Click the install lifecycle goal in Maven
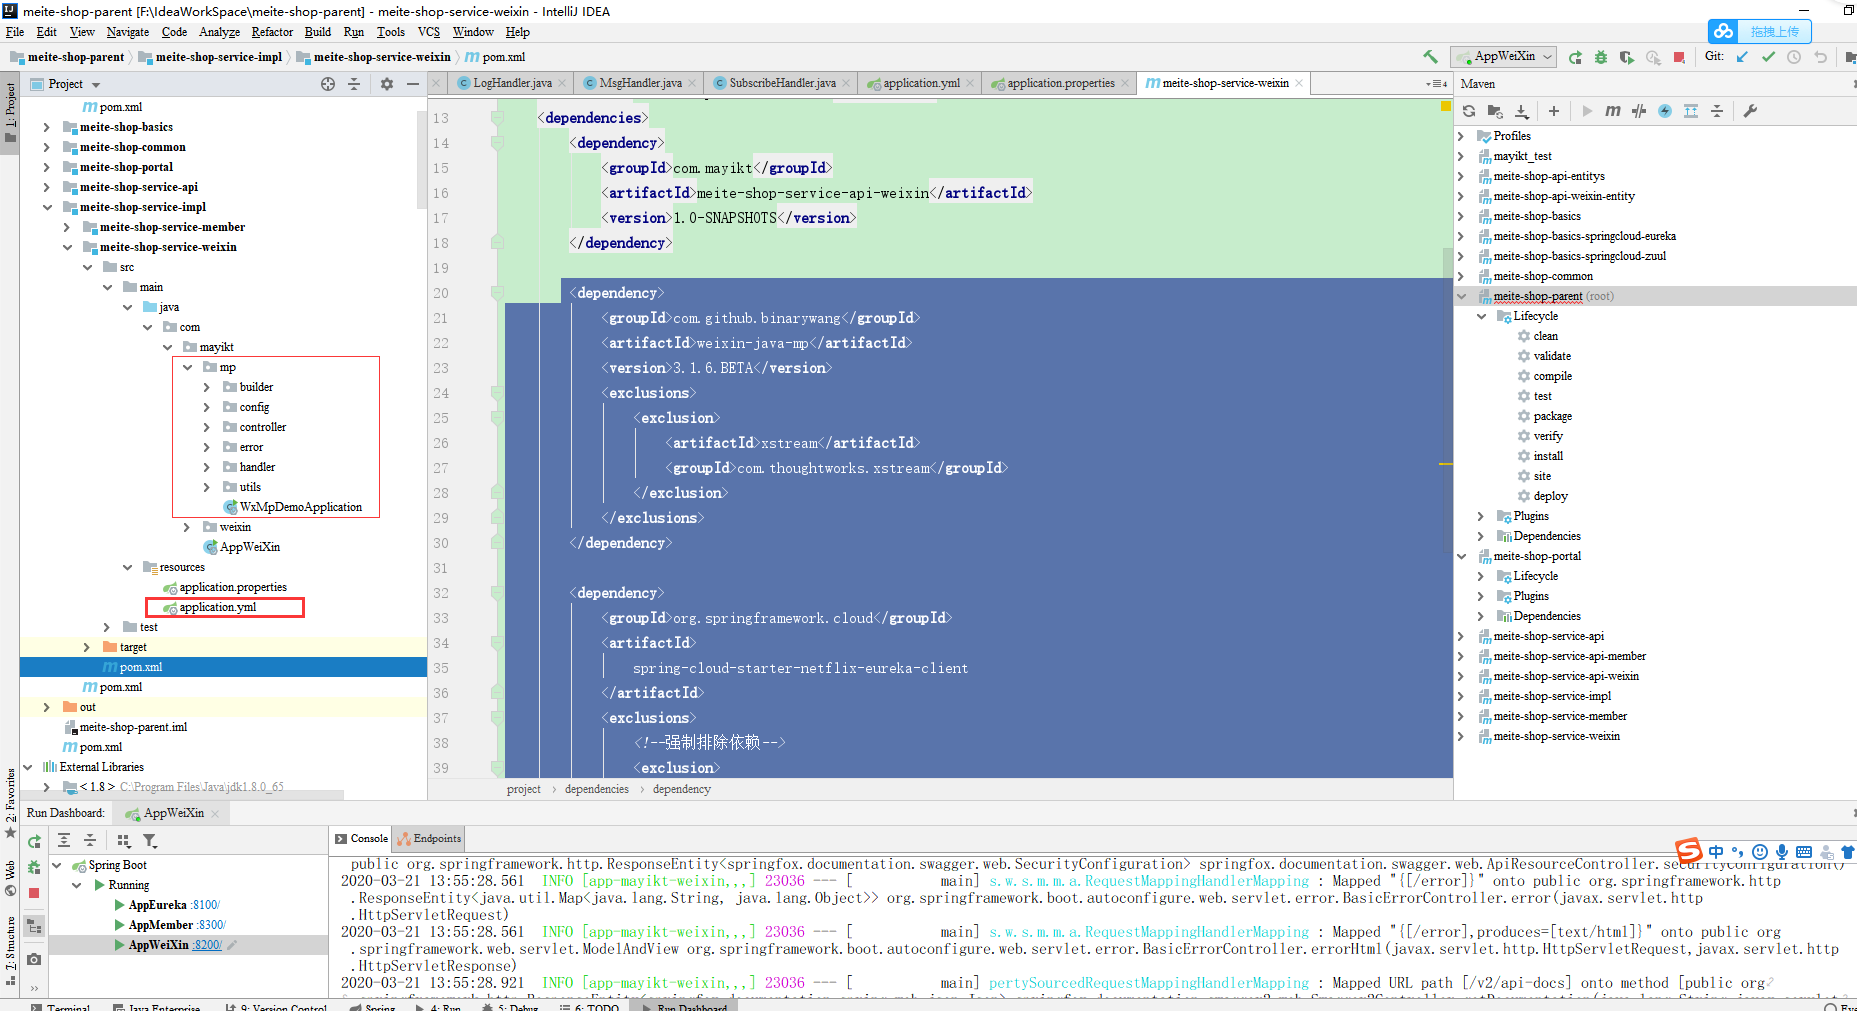Image resolution: width=1857 pixels, height=1011 pixels. click(1548, 456)
